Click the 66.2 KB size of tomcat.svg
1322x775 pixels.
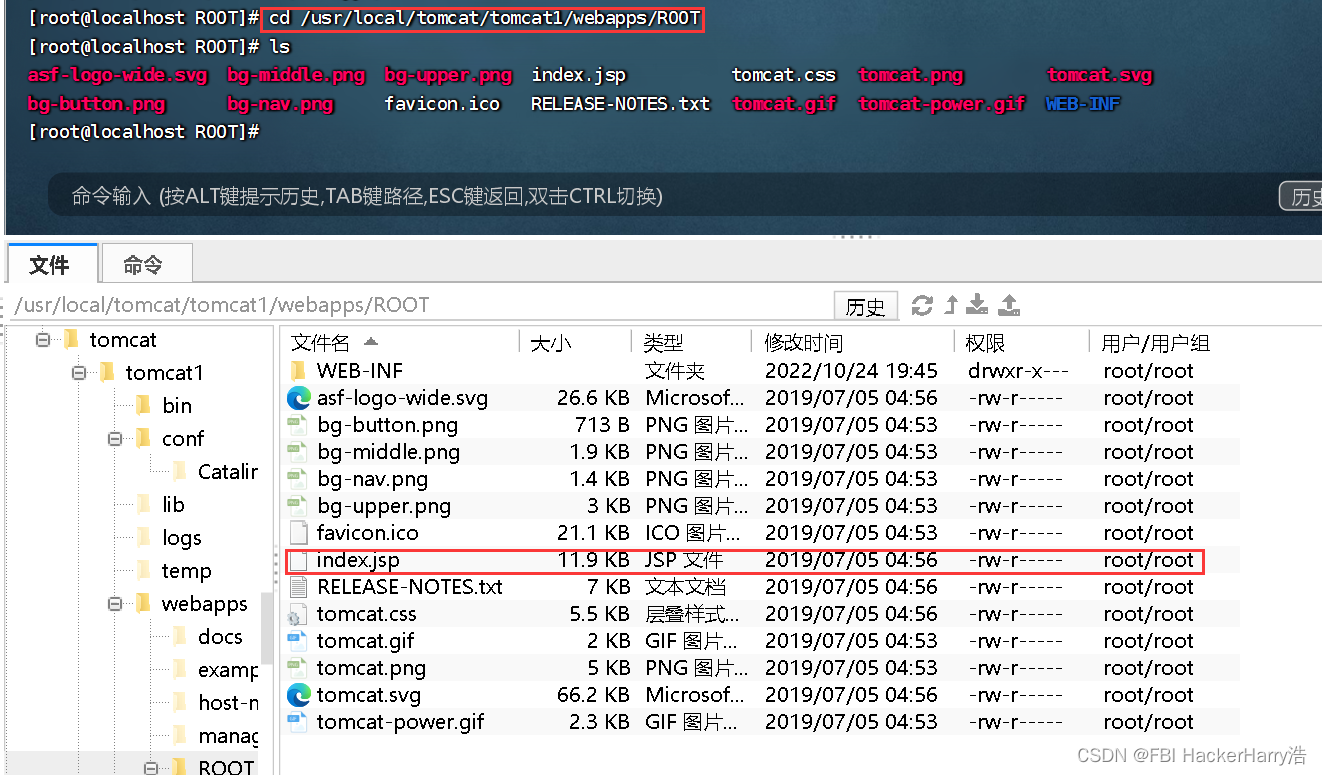(593, 695)
